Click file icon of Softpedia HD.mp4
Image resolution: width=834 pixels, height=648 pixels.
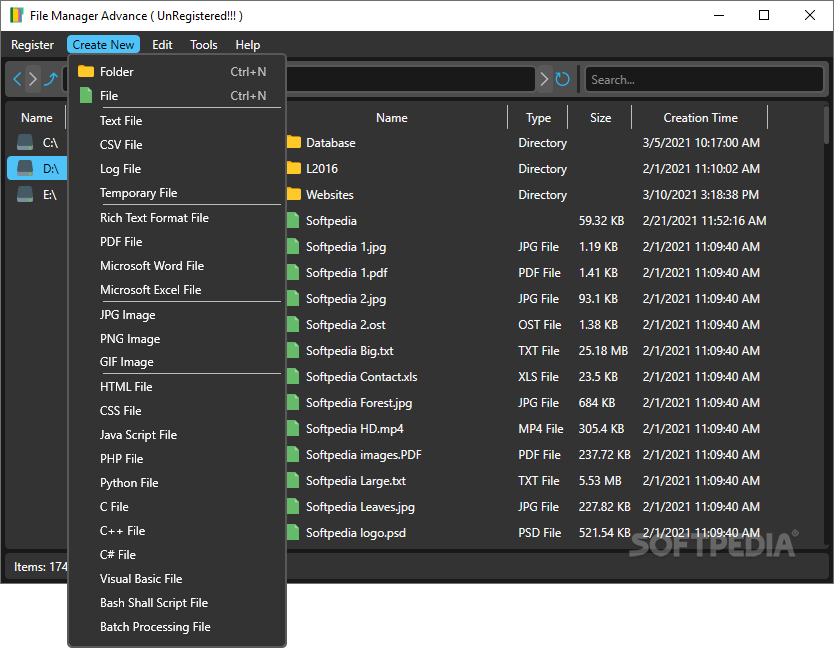pos(293,429)
